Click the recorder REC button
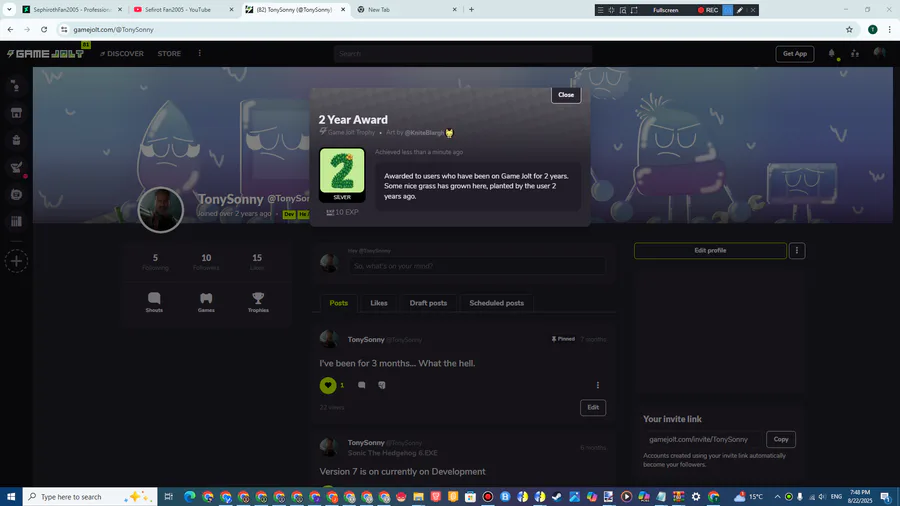This screenshot has width=900, height=506. (708, 10)
